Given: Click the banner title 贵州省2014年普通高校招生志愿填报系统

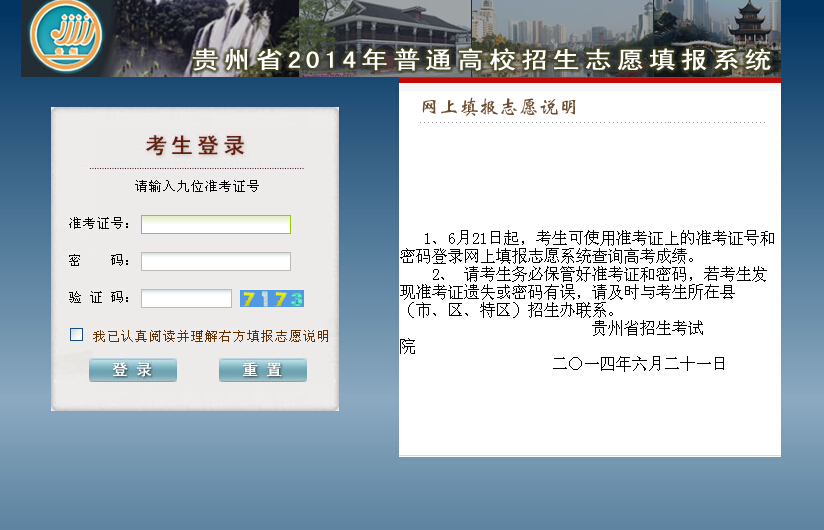Looking at the screenshot, I should coord(482,60).
